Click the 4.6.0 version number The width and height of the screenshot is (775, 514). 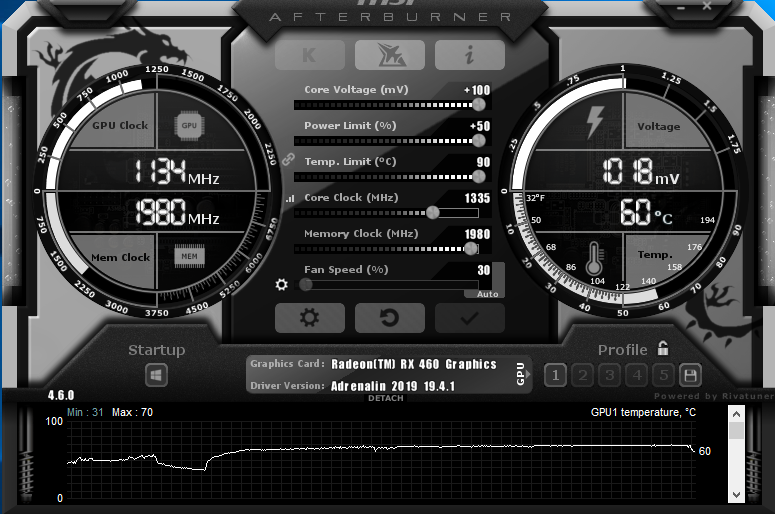[x=61, y=395]
